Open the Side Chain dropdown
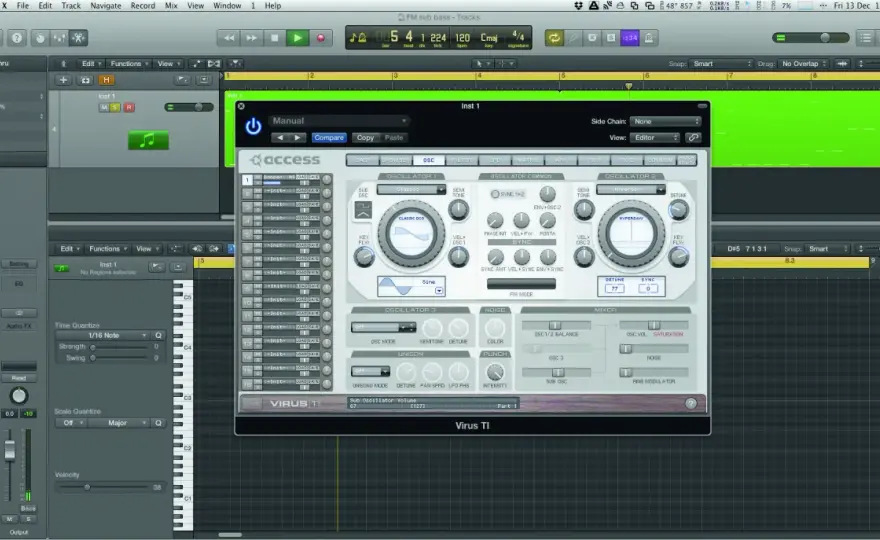The image size is (880, 540). (x=666, y=121)
